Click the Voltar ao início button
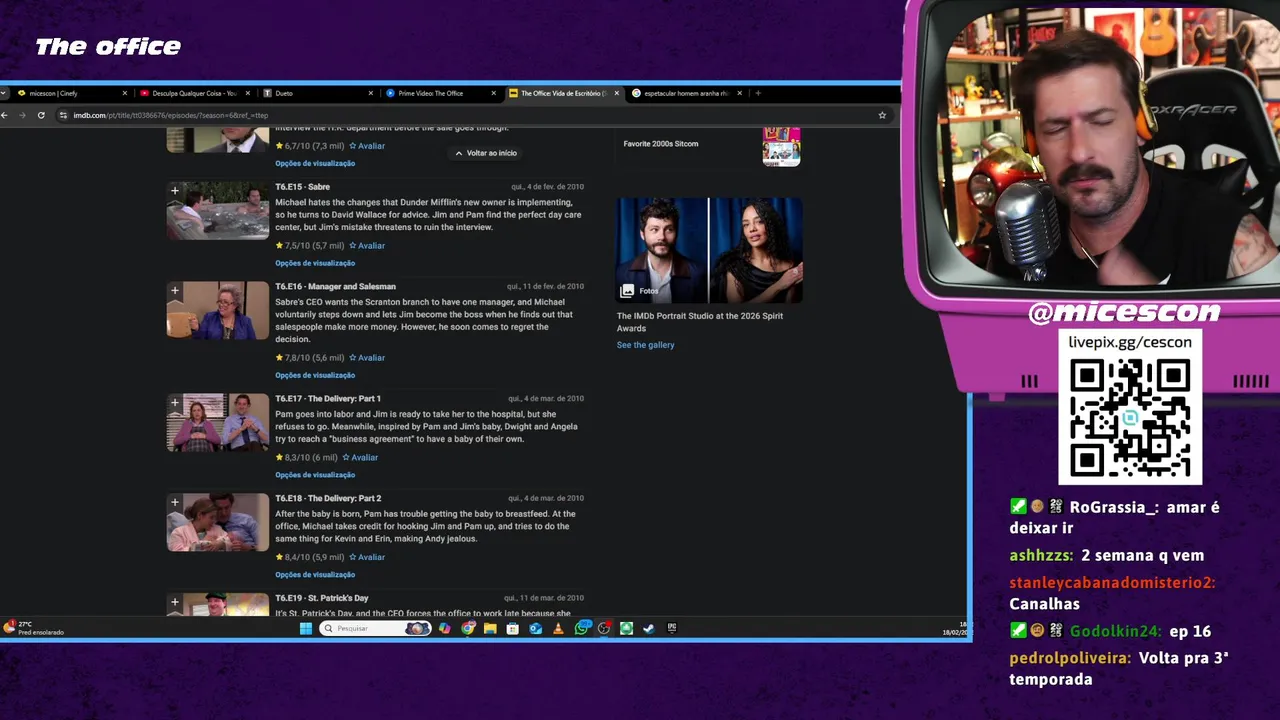Viewport: 1280px width, 720px height. click(486, 153)
